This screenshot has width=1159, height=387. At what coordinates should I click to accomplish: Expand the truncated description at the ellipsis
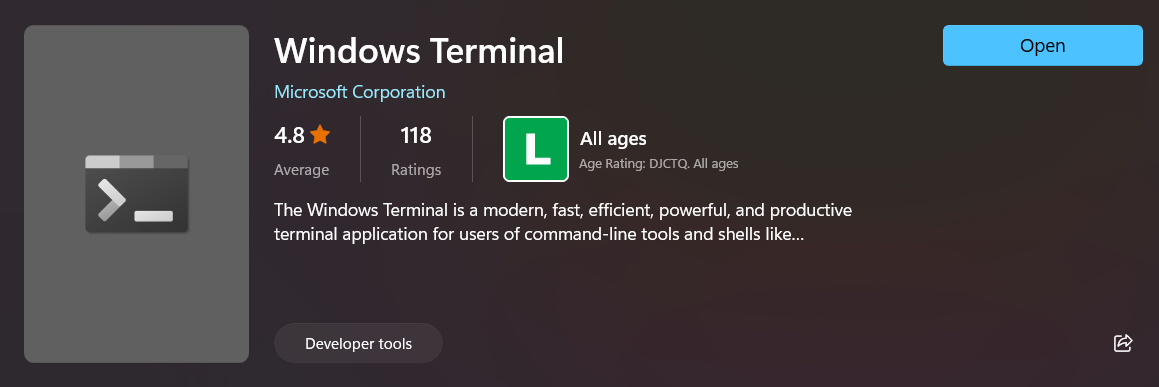click(x=796, y=236)
